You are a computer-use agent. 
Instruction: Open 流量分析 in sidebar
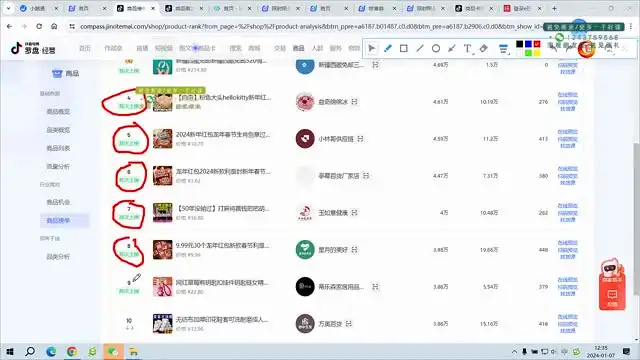point(58,167)
